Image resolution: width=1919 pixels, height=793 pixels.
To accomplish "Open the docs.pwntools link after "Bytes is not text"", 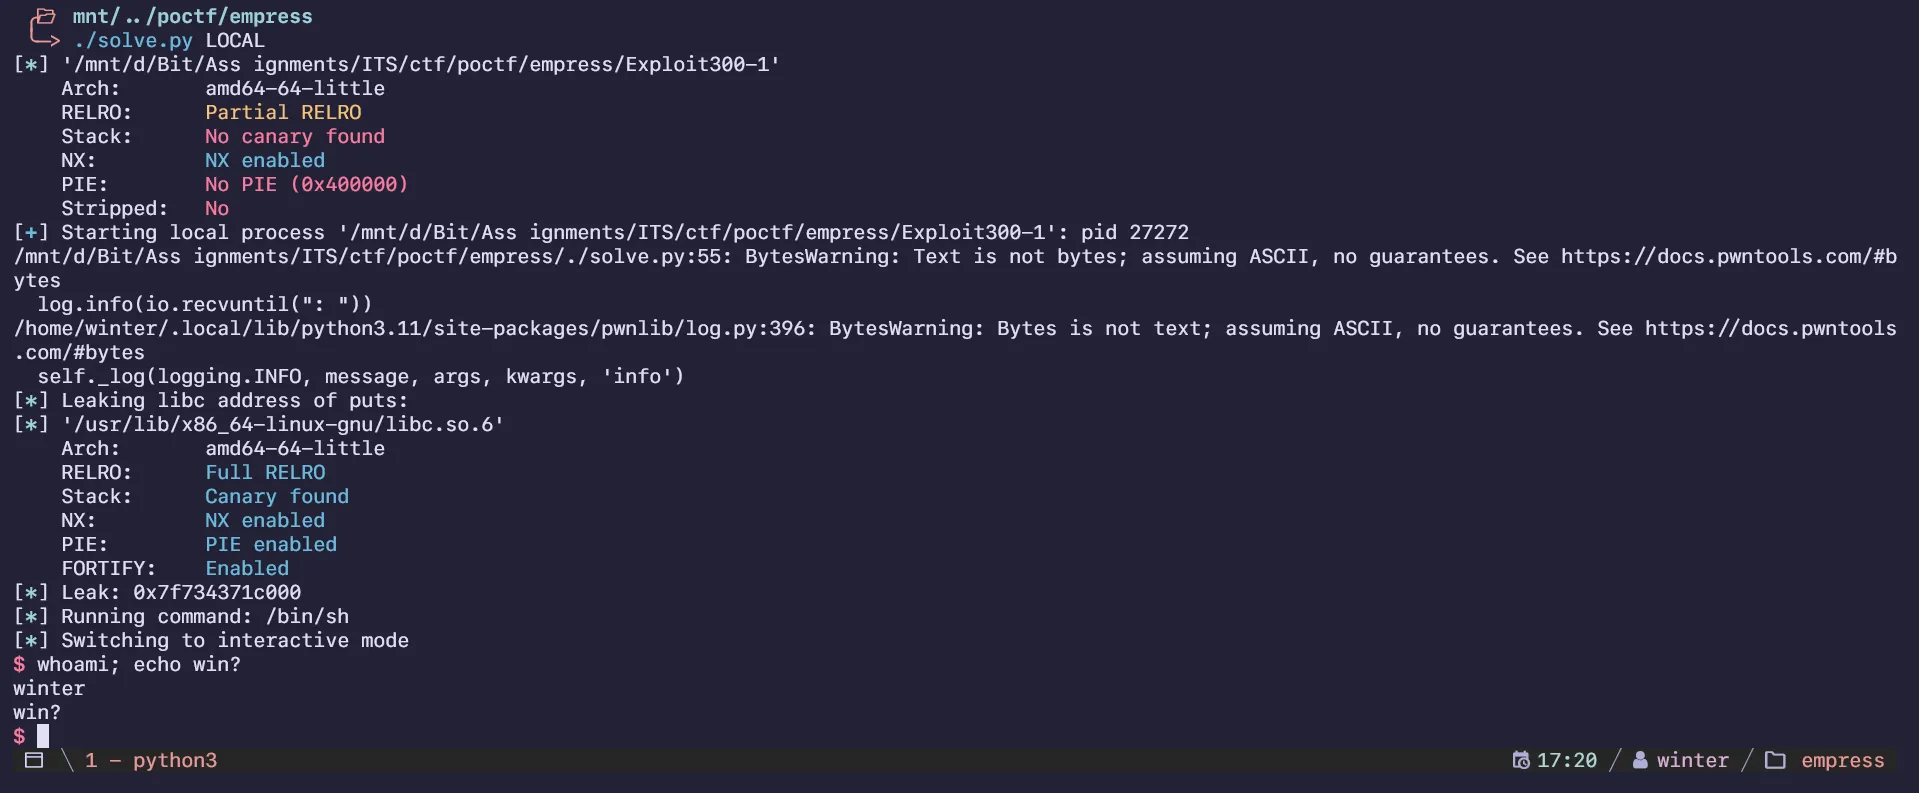I will click(x=1770, y=329).
